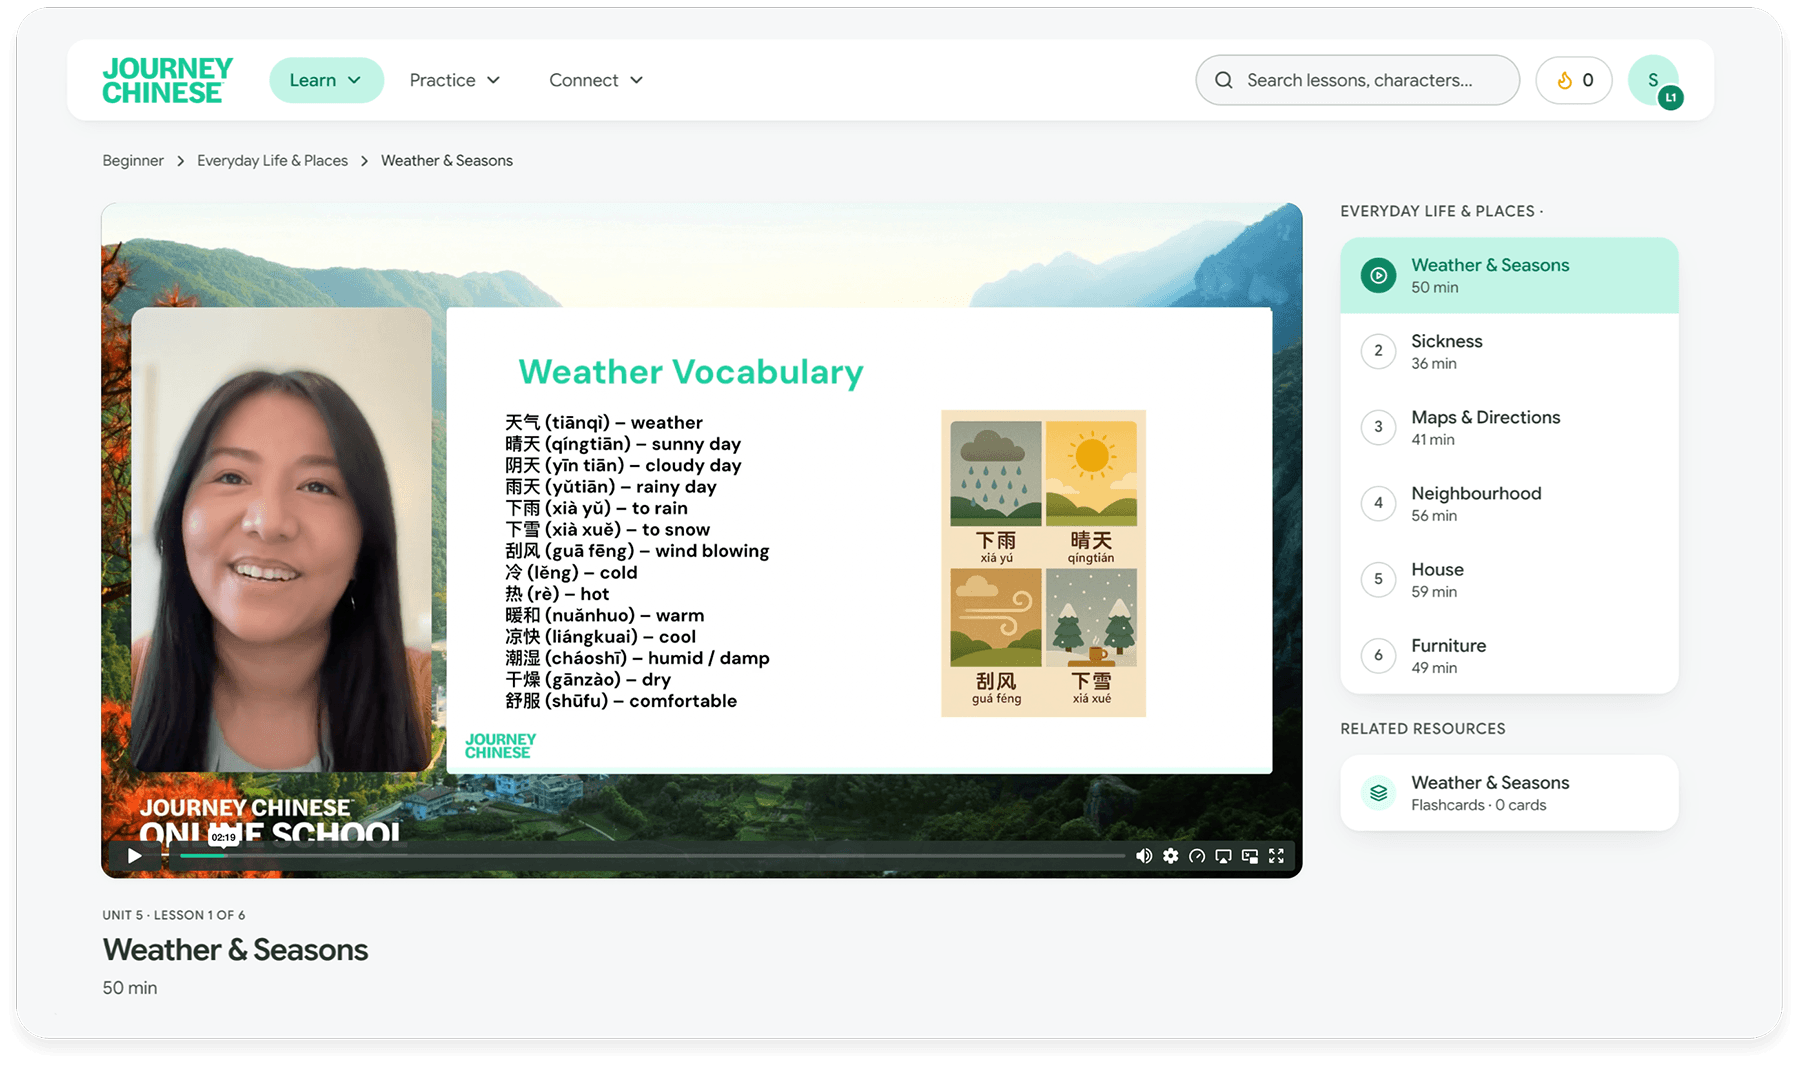This screenshot has height=1065, width=1800.
Task: Open Weather & Seasons flashcards resource
Action: [1509, 793]
